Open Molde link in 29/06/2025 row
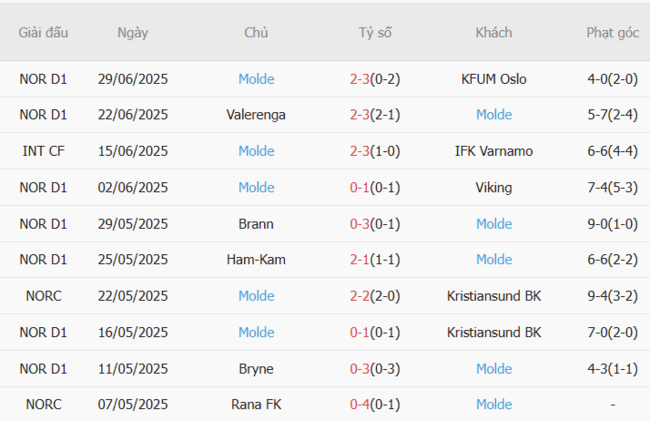The width and height of the screenshot is (650, 421). point(256,79)
